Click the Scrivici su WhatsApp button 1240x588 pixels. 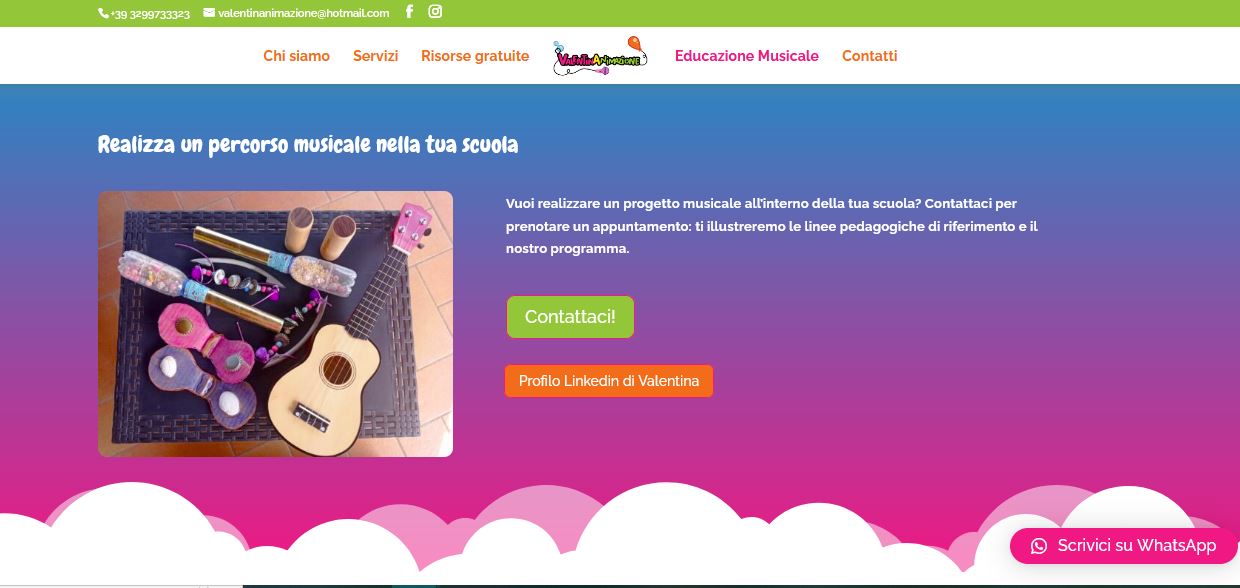(1124, 546)
